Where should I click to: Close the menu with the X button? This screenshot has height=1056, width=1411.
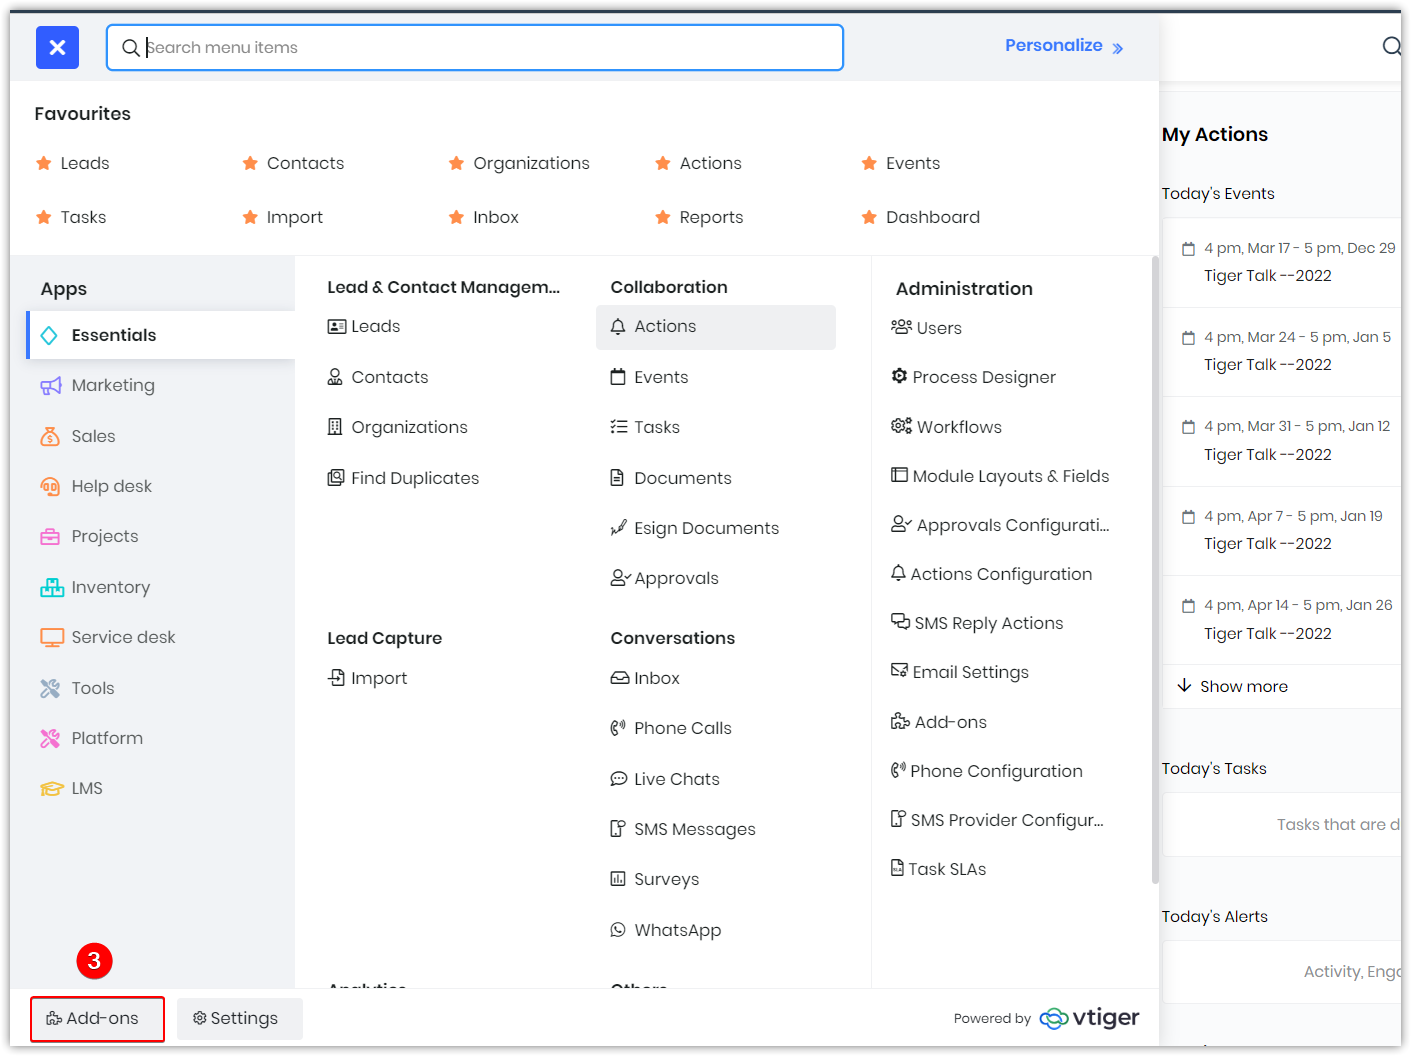(x=57, y=47)
